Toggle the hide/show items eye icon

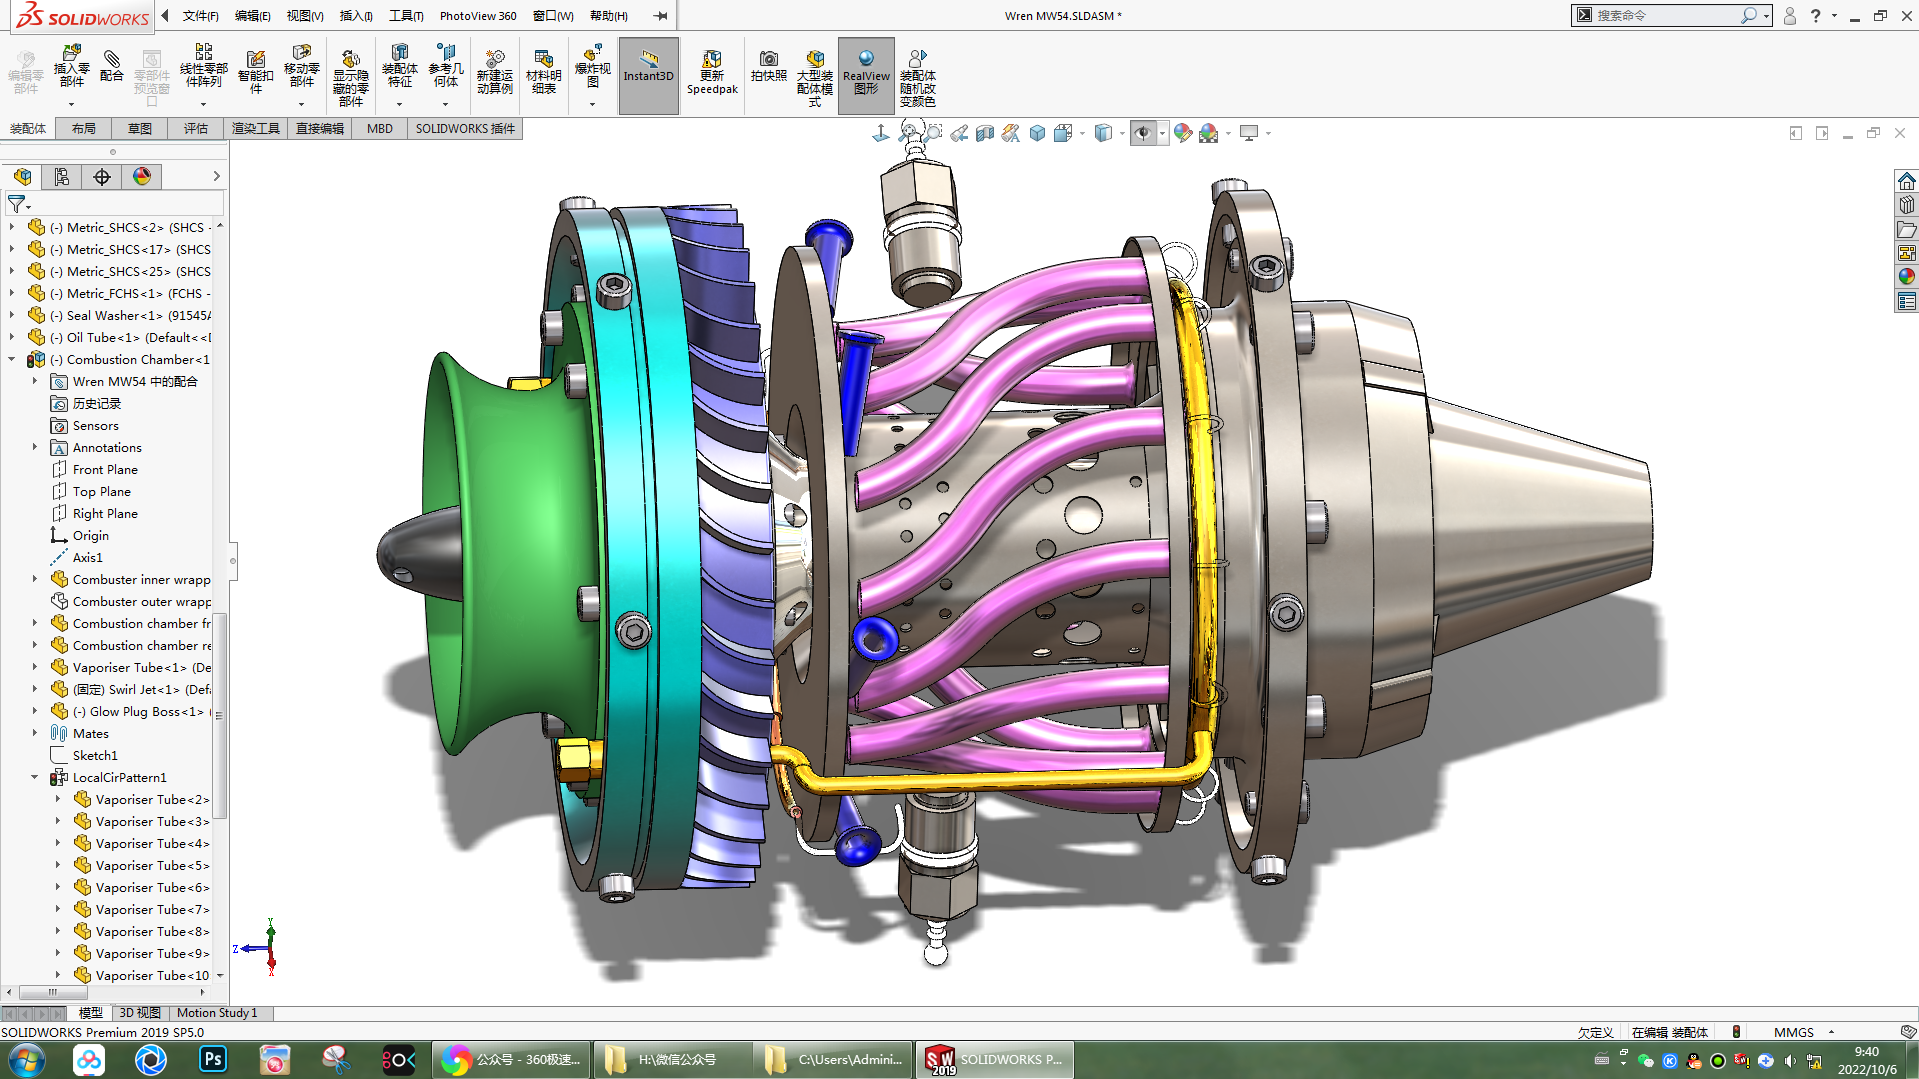point(1143,133)
